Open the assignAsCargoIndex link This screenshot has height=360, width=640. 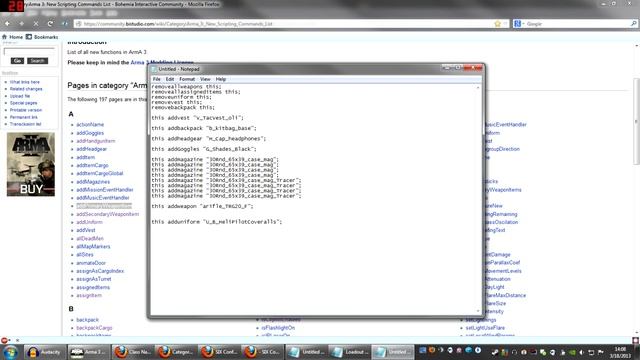click(x=100, y=271)
